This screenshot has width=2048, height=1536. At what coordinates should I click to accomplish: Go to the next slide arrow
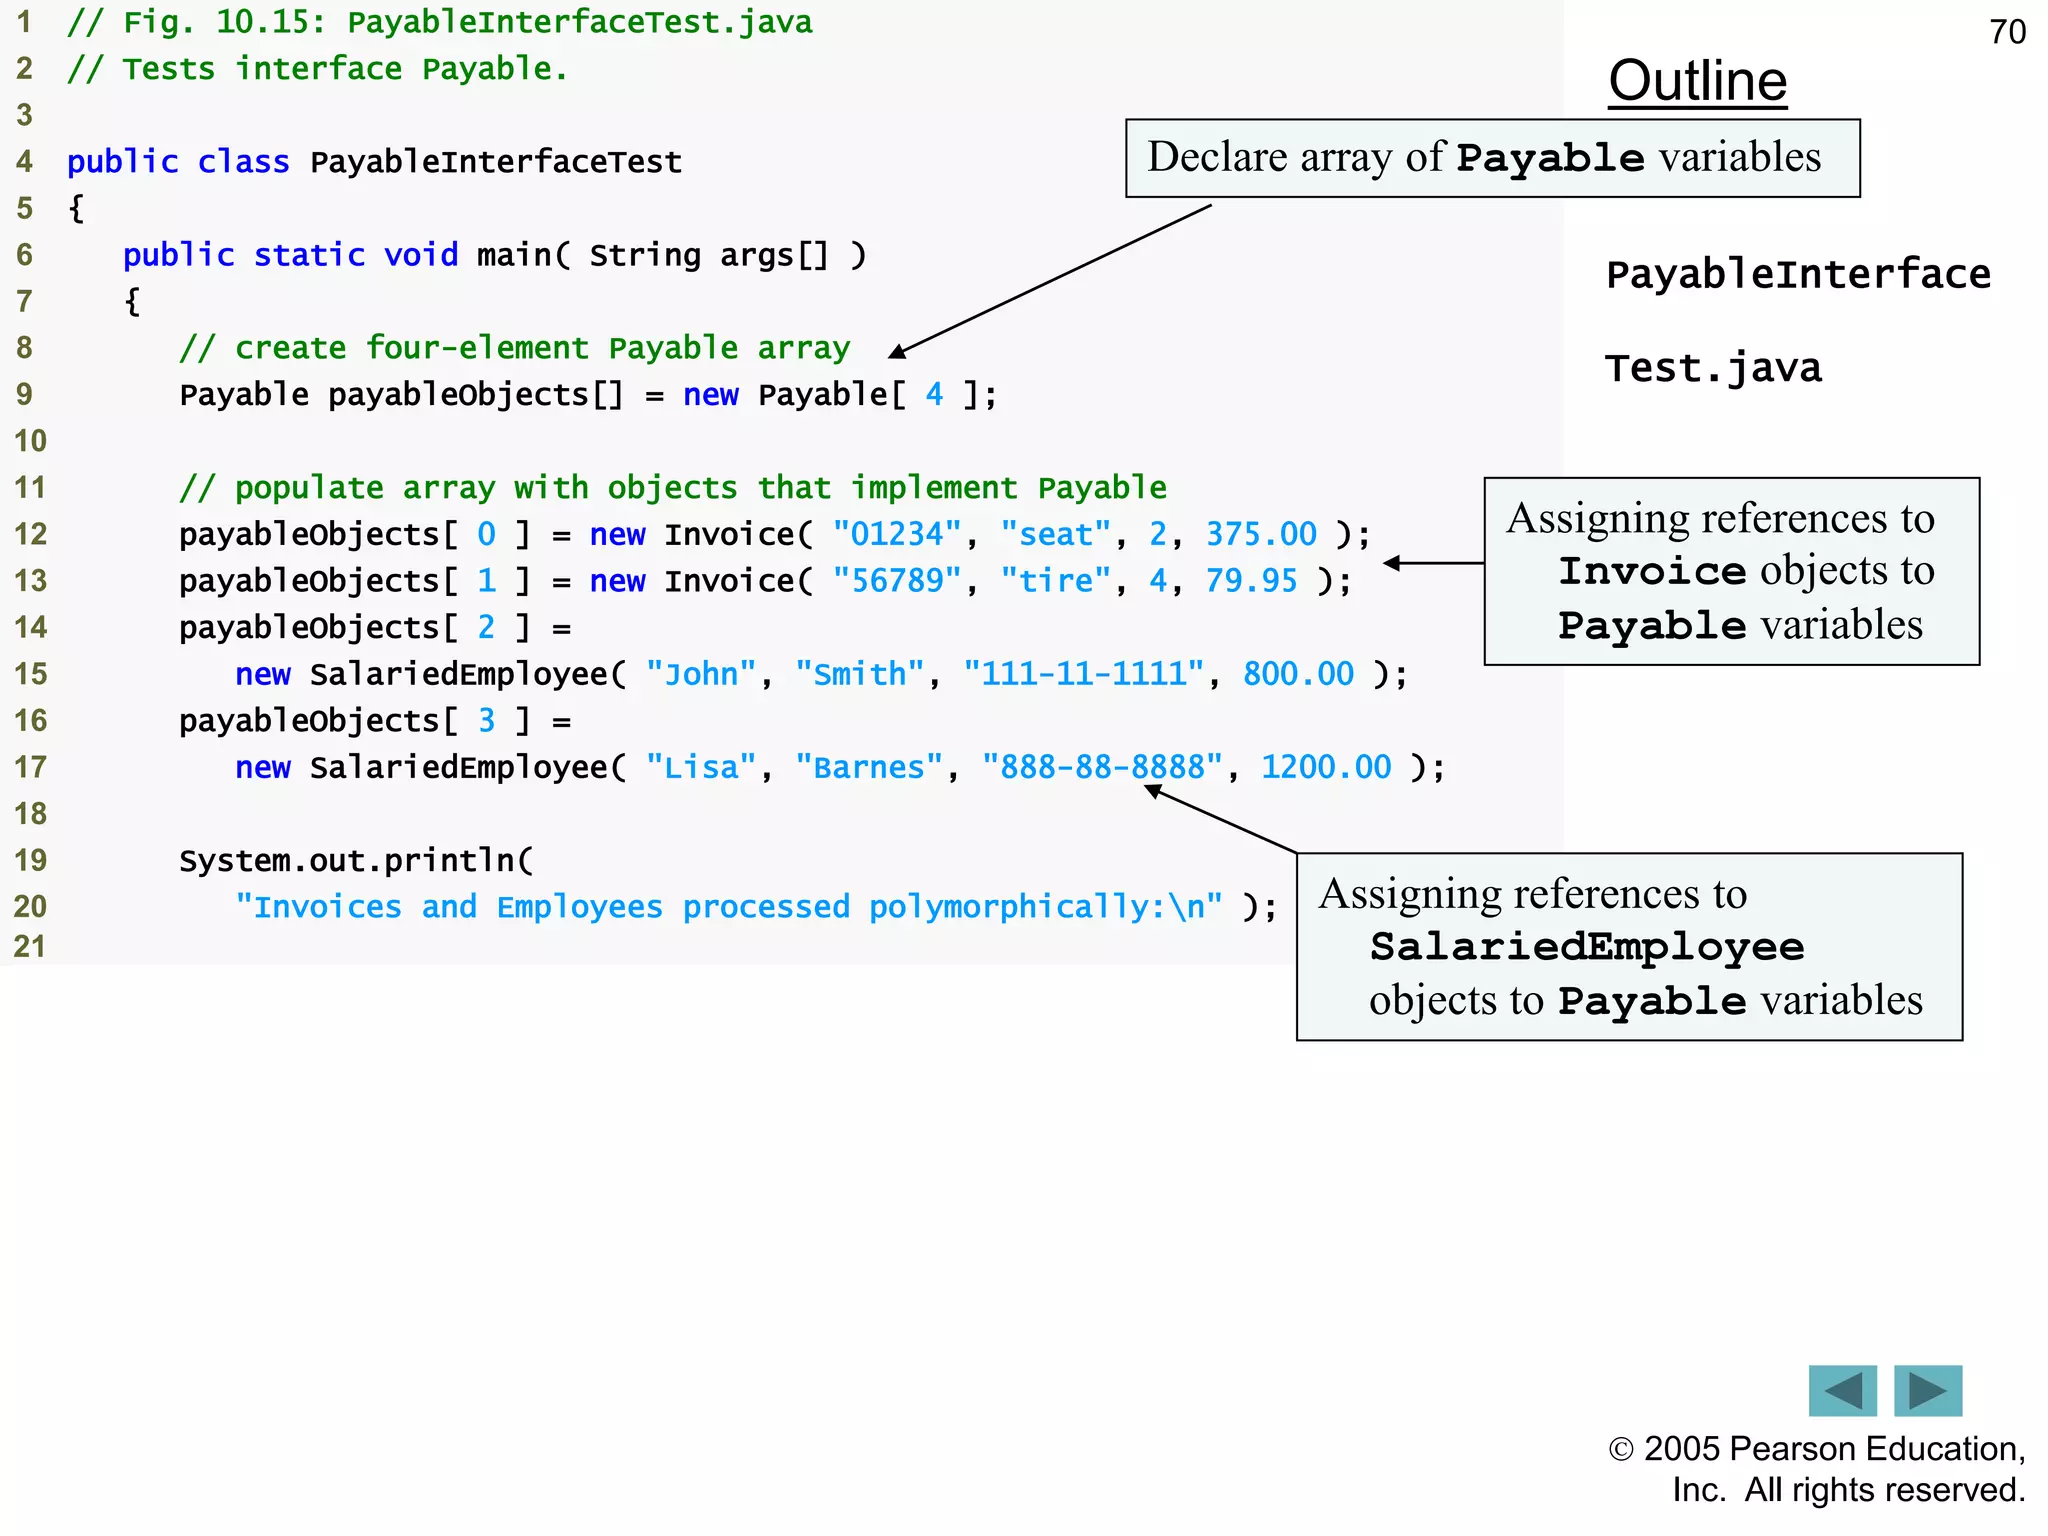pyautogui.click(x=1928, y=1390)
